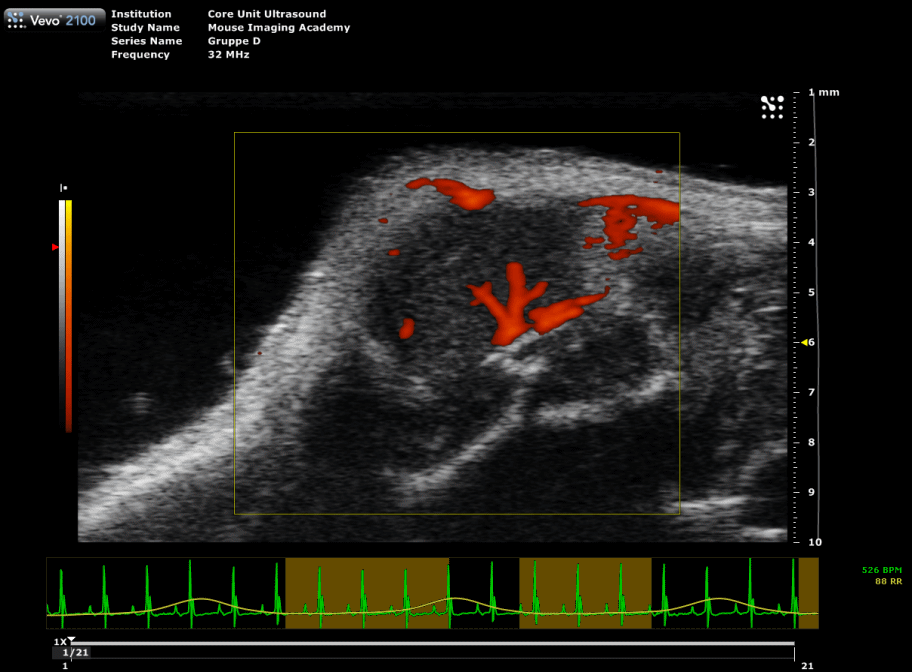
Task: Click the Vevo 2100 logo
Action: click(x=54, y=19)
